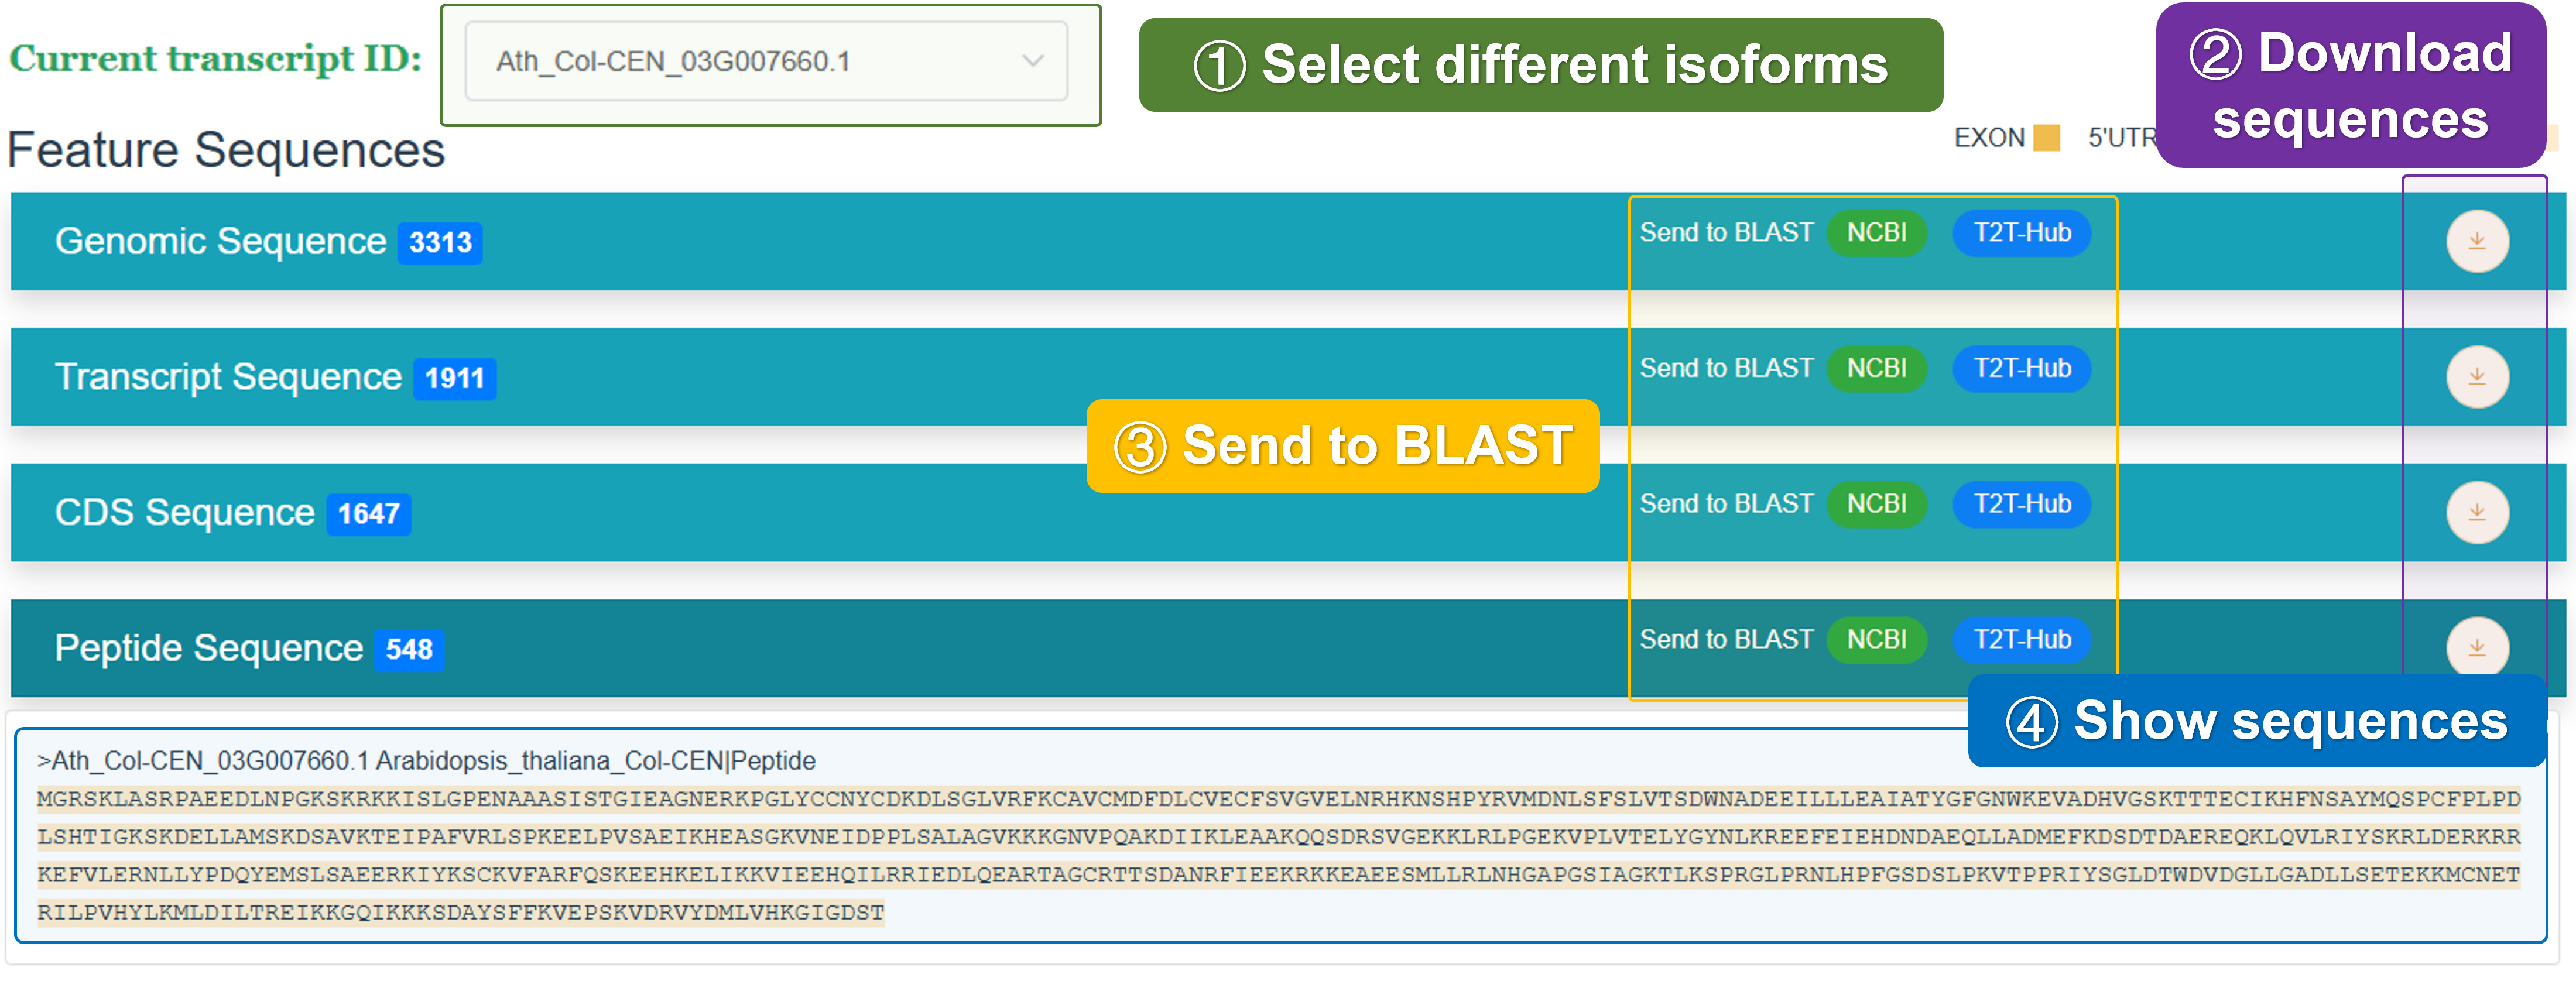Send CDS Sequence to NCBI BLAST

pos(1876,504)
